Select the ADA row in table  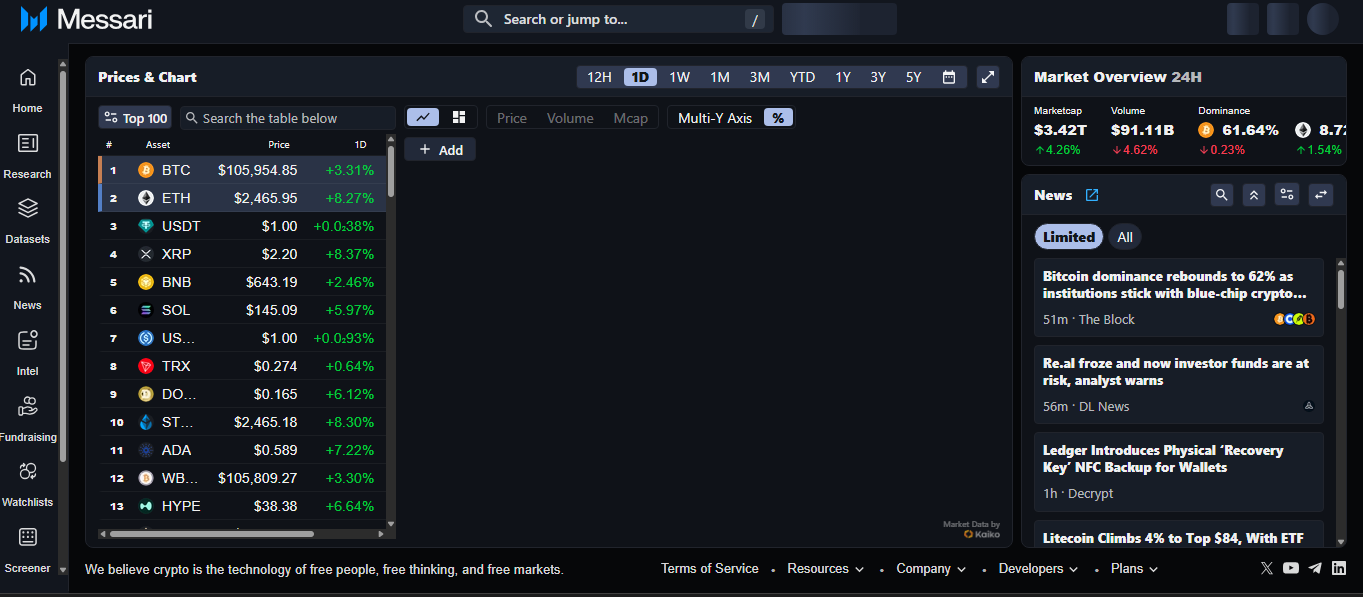pos(242,450)
